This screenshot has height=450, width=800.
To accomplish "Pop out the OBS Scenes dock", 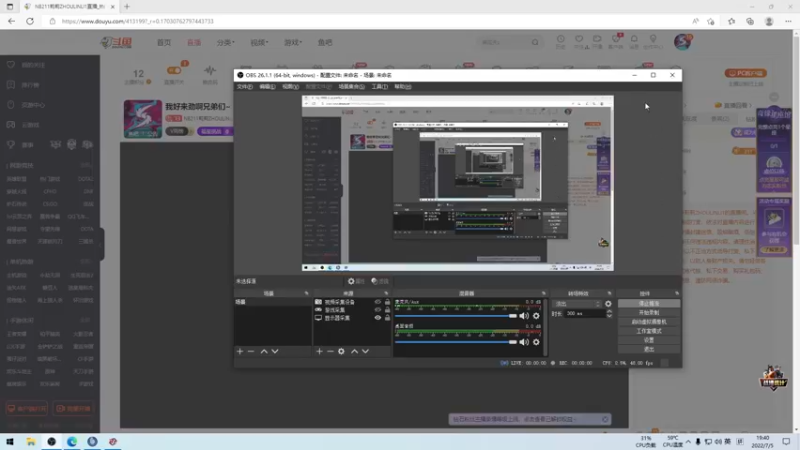I will [307, 293].
